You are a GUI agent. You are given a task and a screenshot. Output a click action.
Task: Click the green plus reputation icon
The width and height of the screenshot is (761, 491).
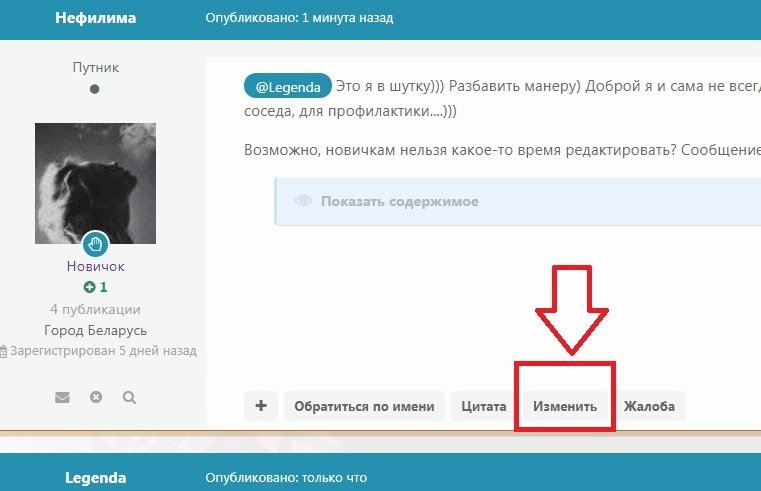(x=89, y=287)
